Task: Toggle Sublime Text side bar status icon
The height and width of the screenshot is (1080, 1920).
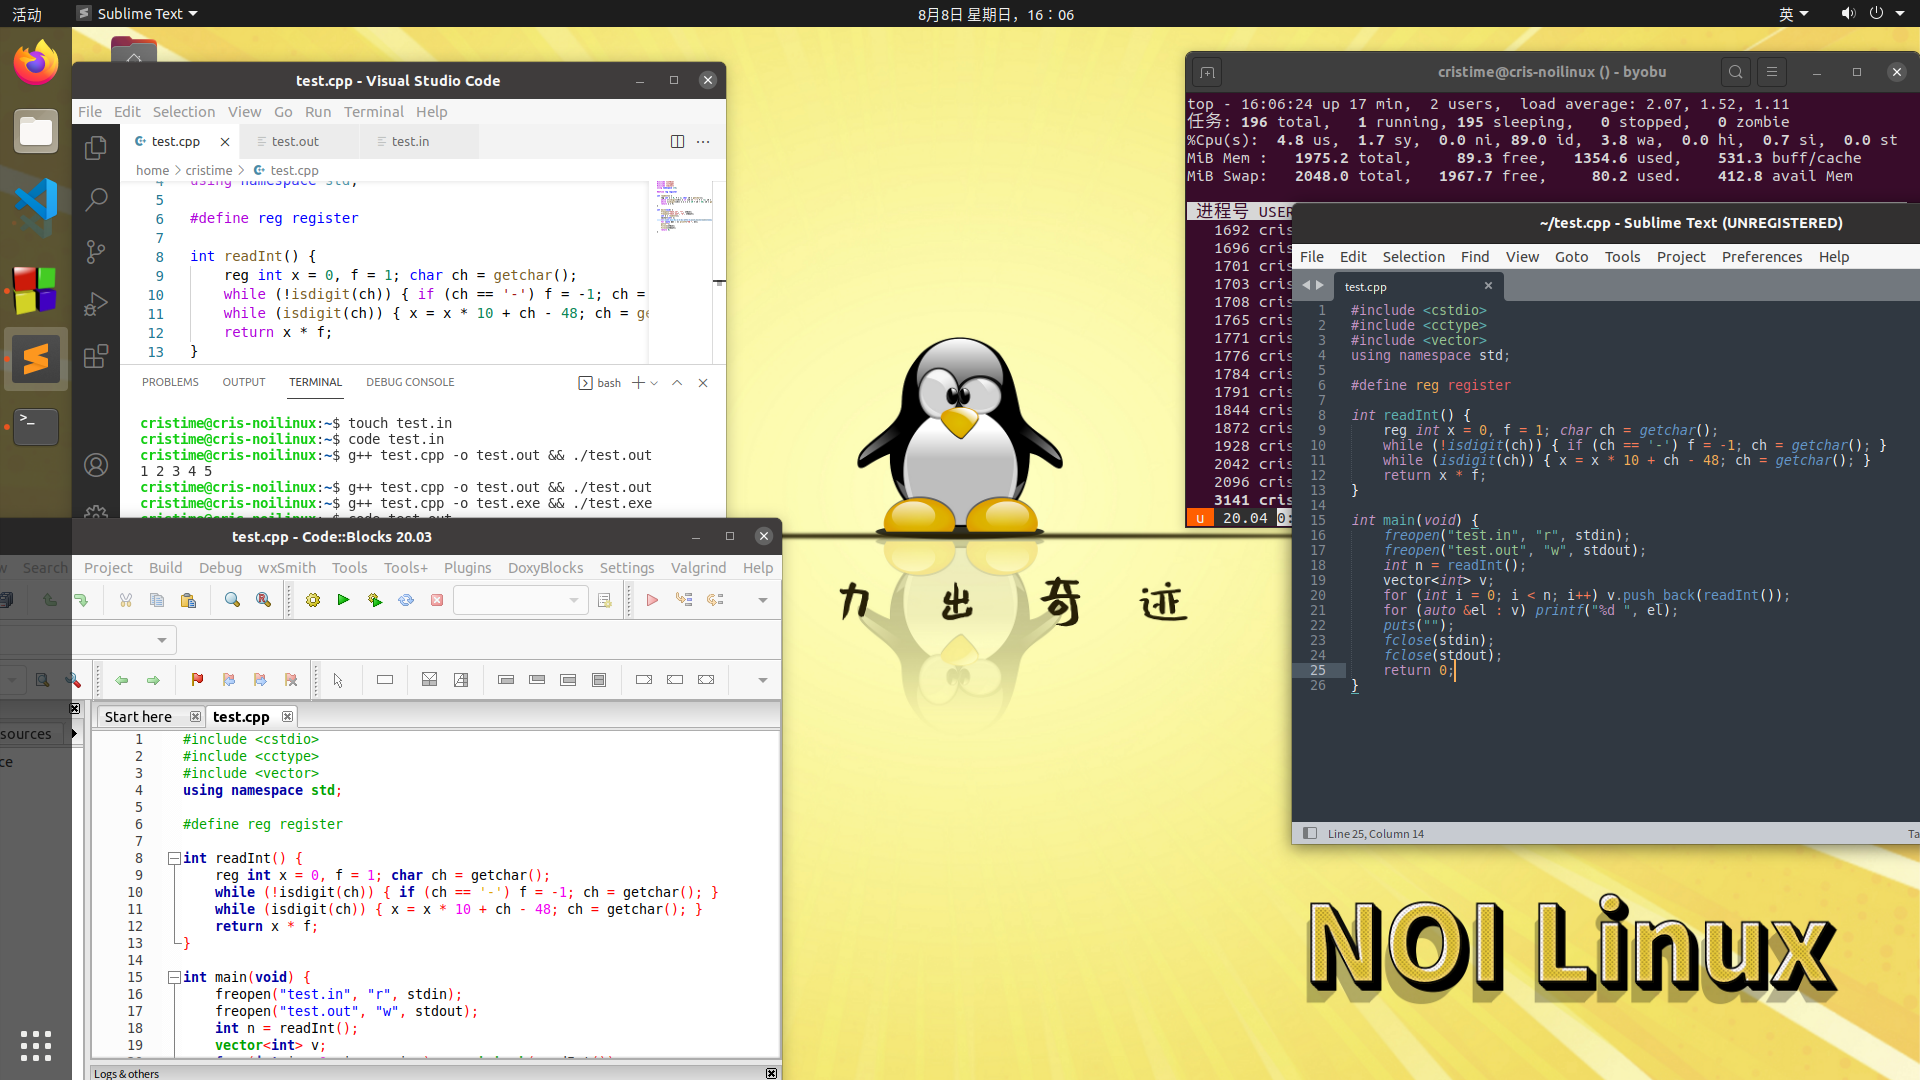Action: click(x=1309, y=833)
